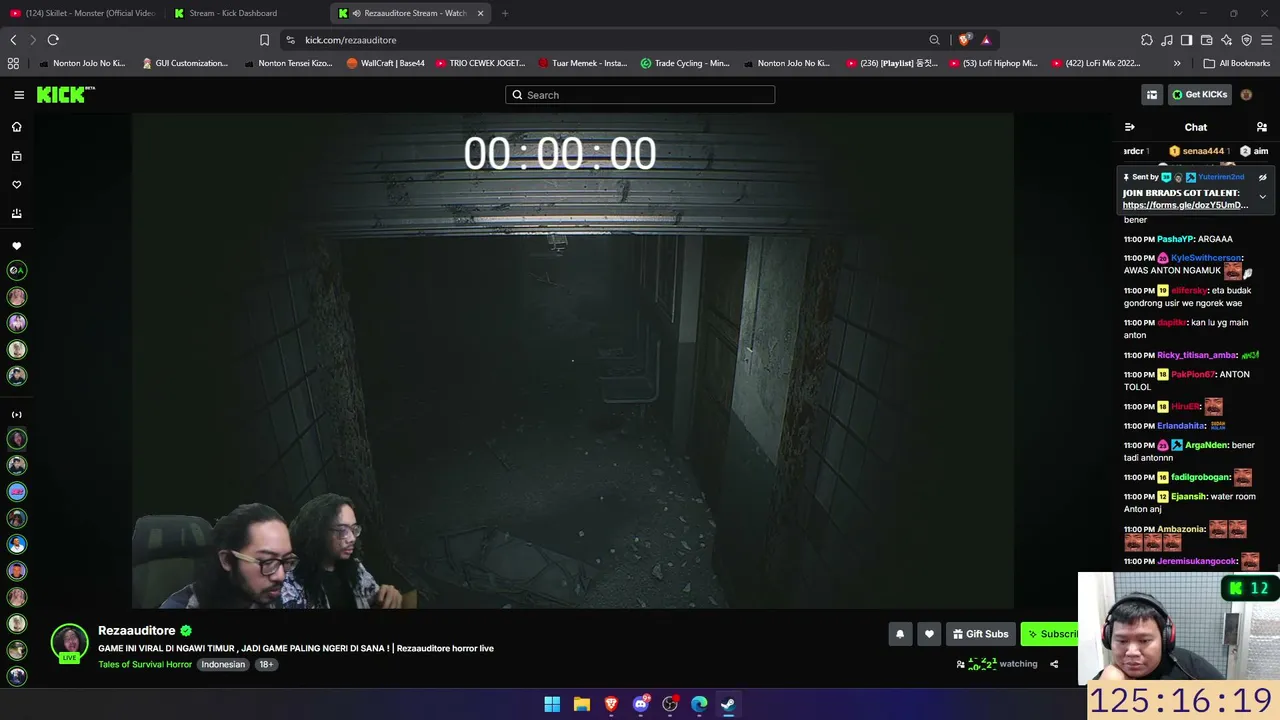1280x720 pixels.
Task: Open the GUI Customization bookmark
Action: (185, 63)
